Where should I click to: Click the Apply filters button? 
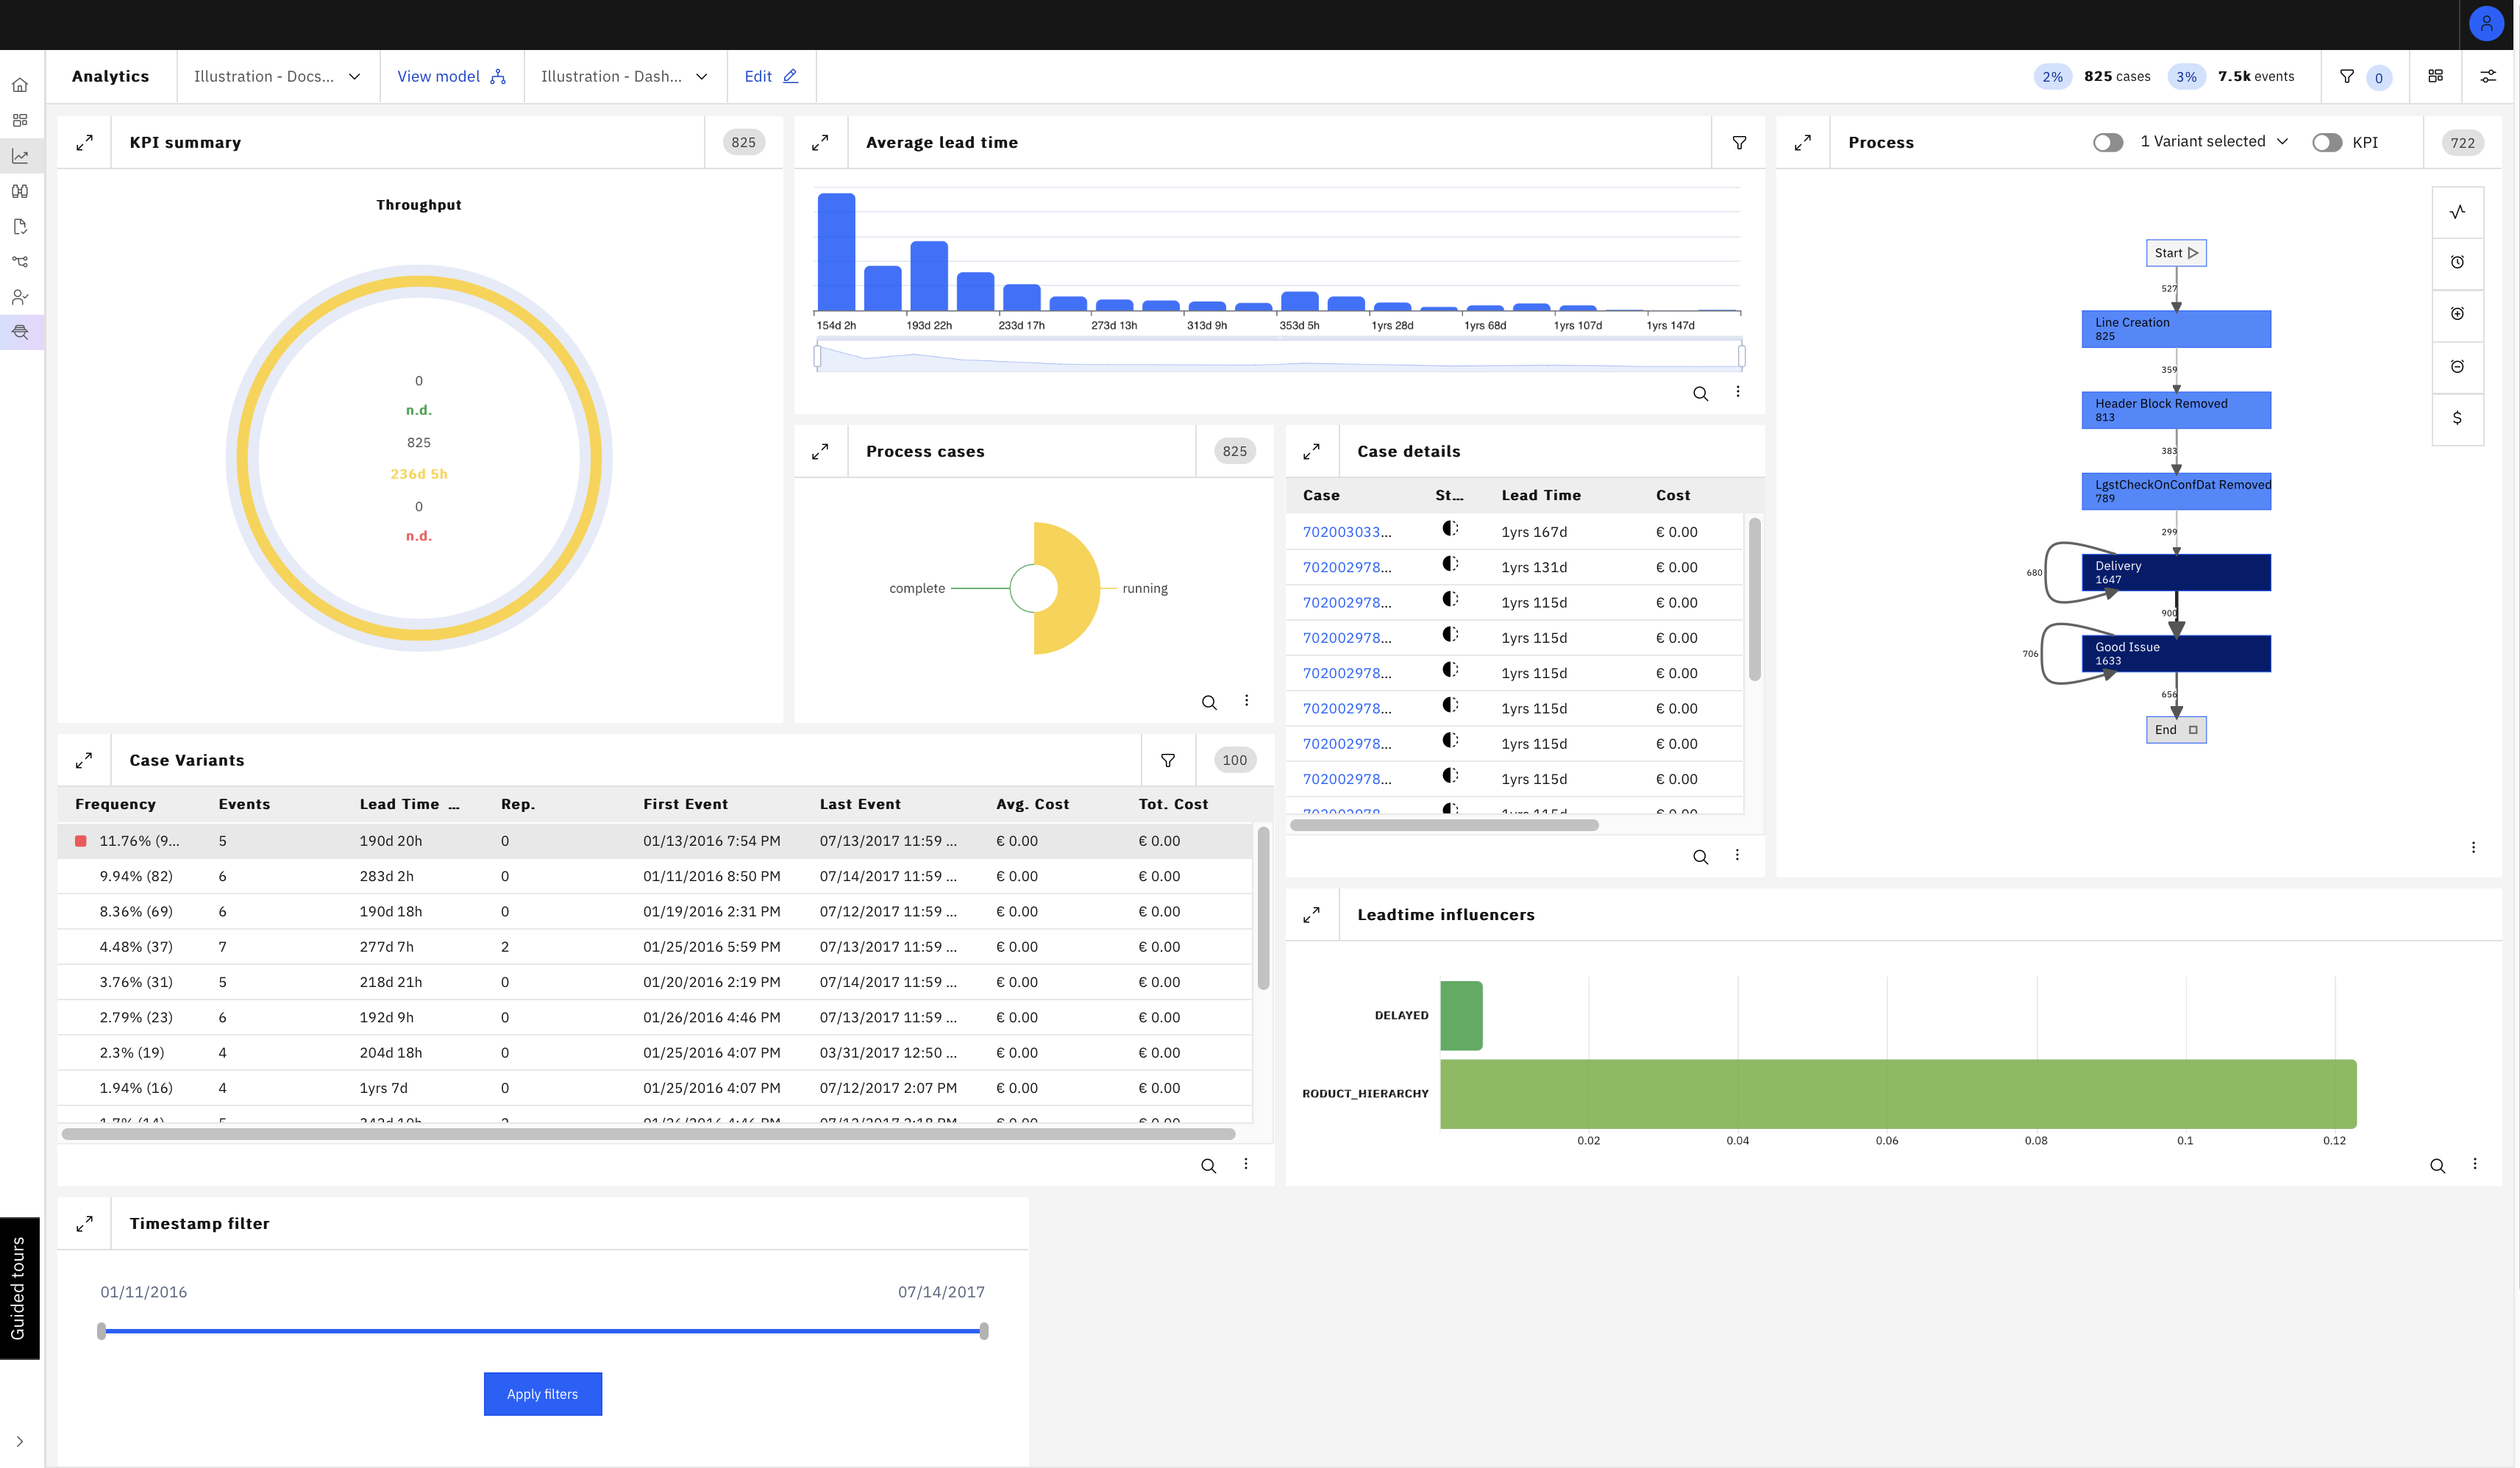pos(542,1393)
